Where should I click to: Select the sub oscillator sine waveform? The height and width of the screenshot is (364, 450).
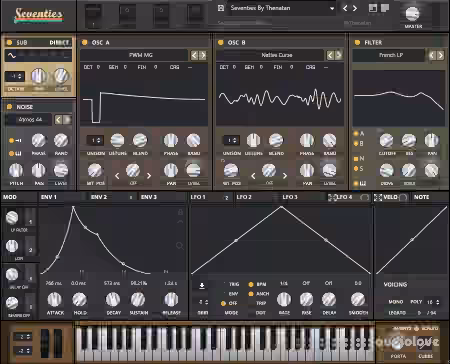click(12, 56)
